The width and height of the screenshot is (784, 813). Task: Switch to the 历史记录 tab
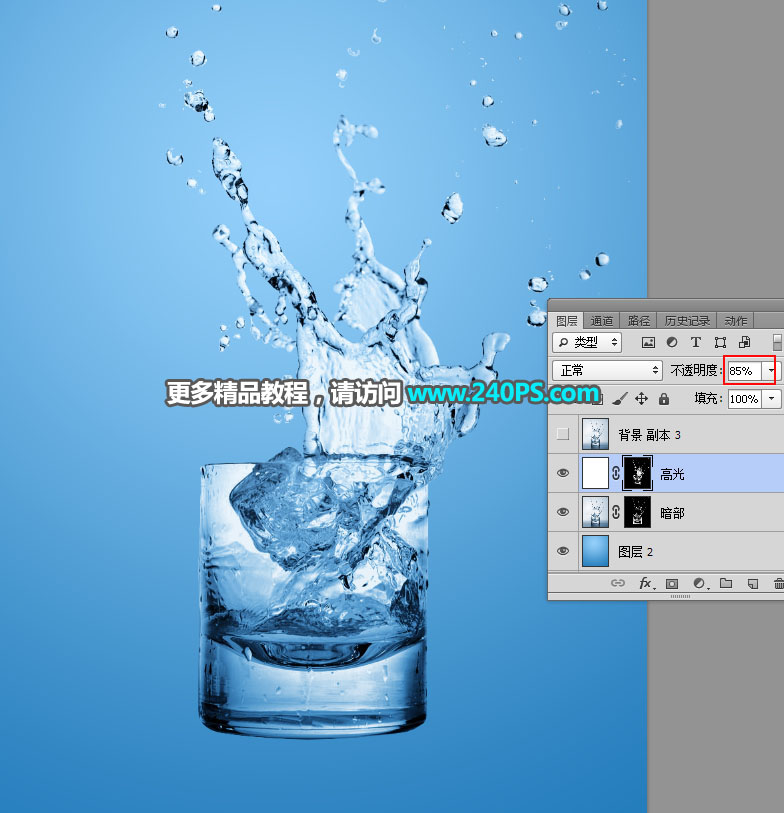[x=687, y=321]
